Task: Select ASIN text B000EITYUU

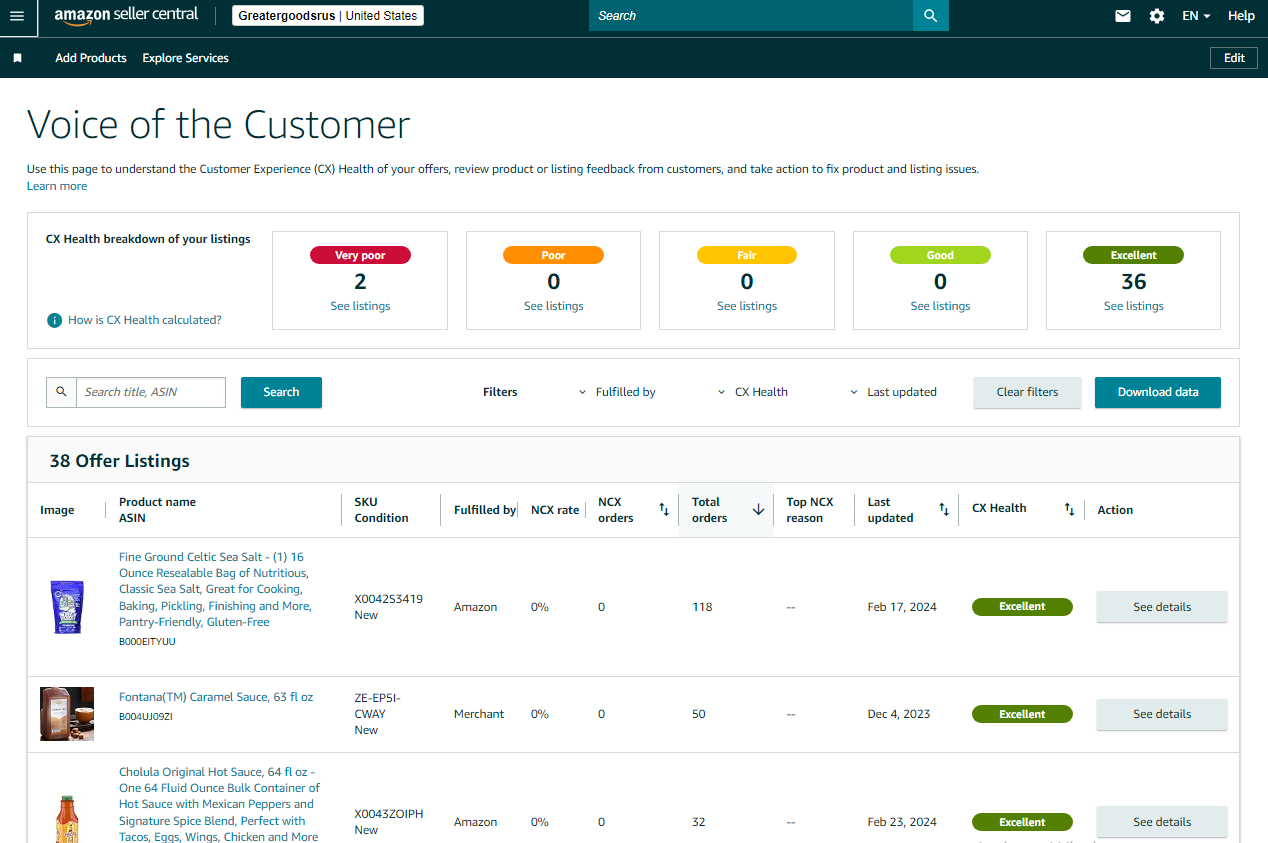Action: pos(147,642)
